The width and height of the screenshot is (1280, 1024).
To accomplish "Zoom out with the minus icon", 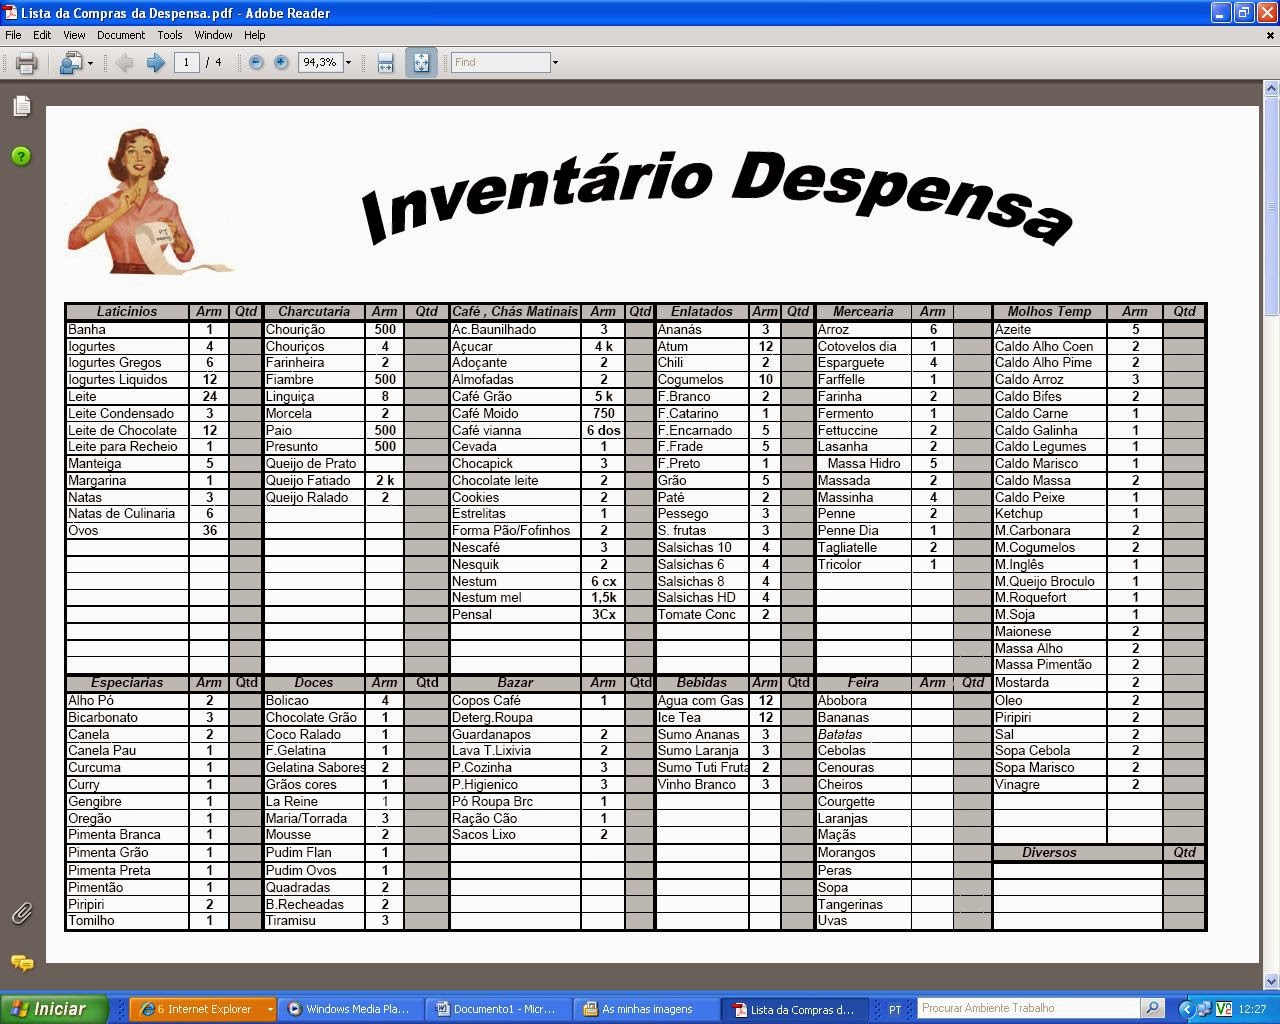I will [x=256, y=62].
